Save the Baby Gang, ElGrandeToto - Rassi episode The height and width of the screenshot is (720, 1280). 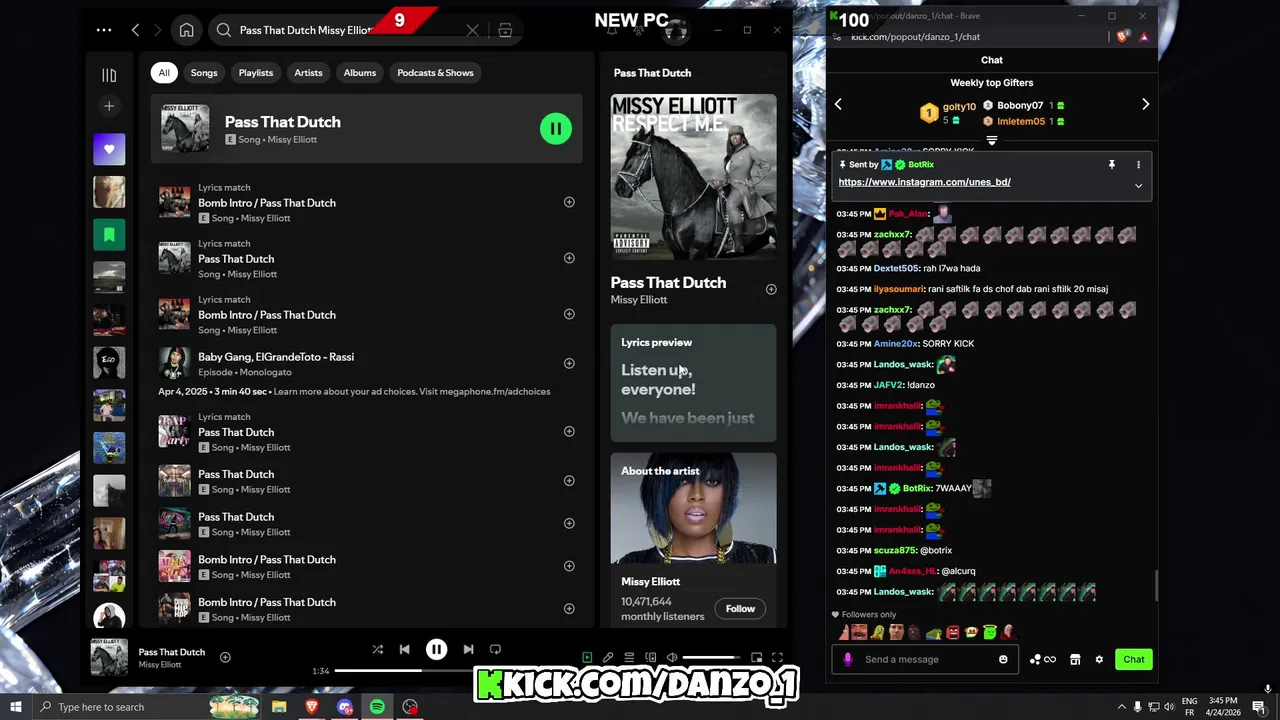coord(569,363)
